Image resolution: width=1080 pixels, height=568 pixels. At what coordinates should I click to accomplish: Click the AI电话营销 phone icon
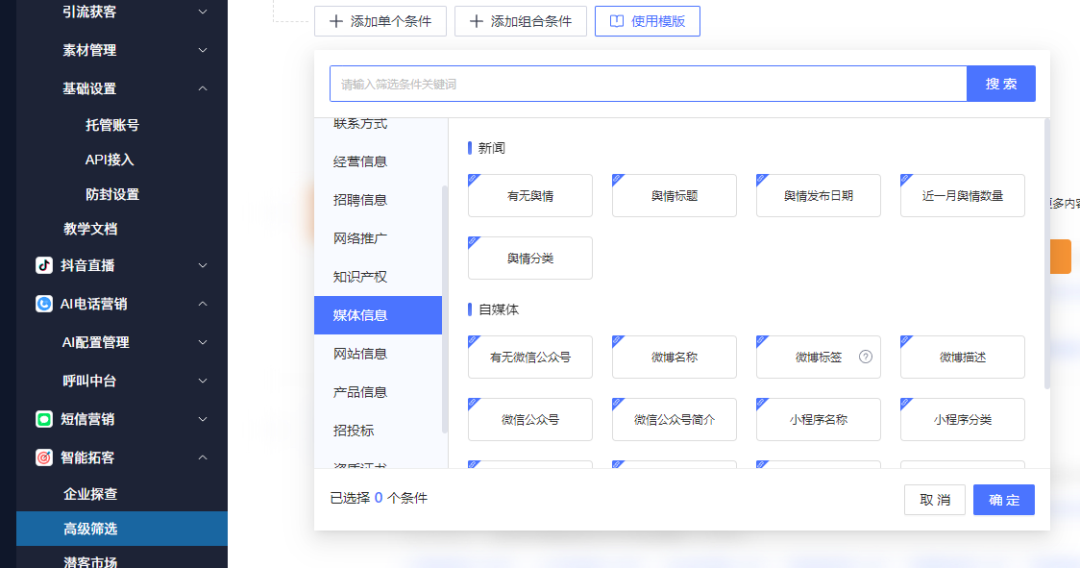[44, 304]
